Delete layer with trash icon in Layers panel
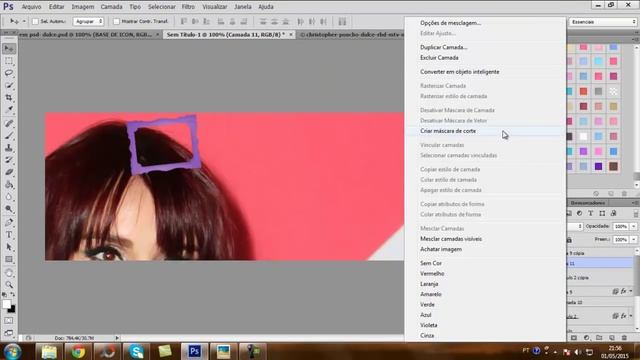 tap(624, 338)
